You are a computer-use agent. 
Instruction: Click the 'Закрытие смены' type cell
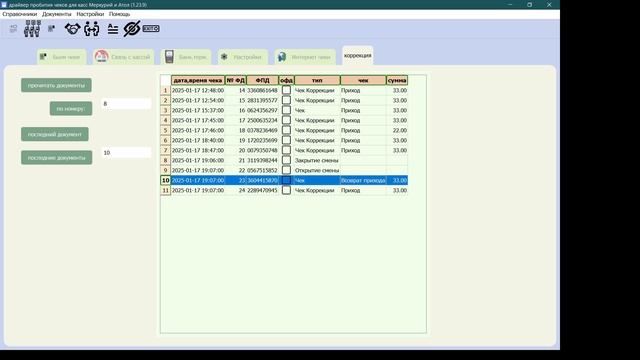317,160
